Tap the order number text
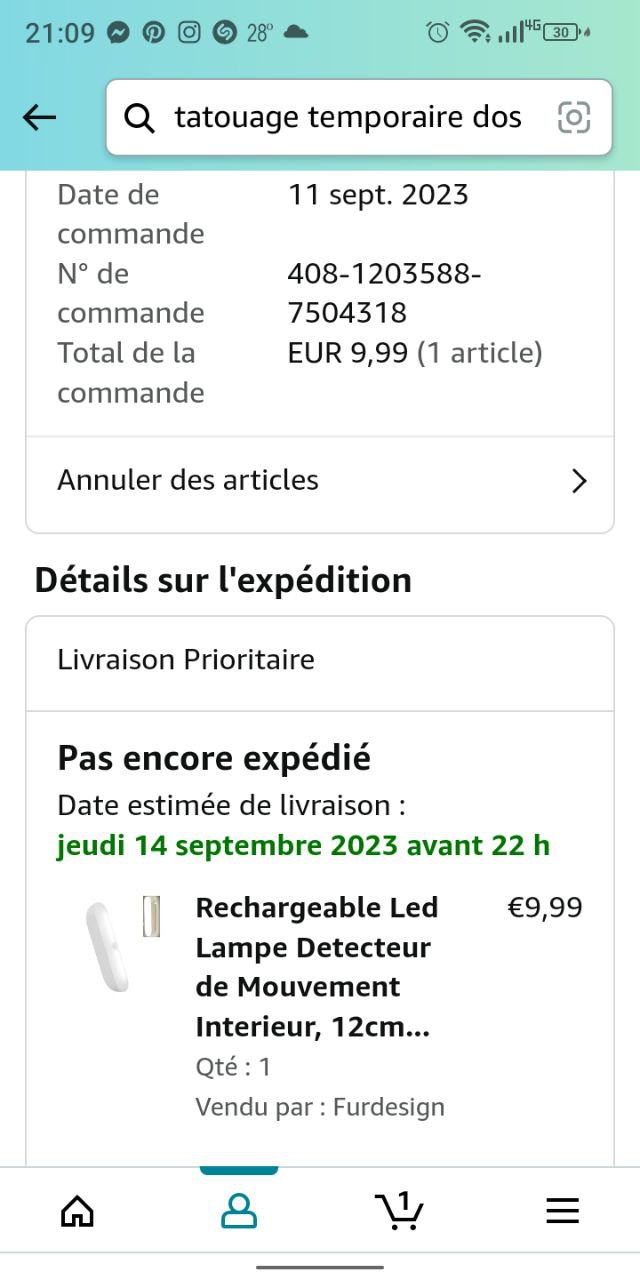Image resolution: width=640 pixels, height=1280 pixels. (x=384, y=293)
